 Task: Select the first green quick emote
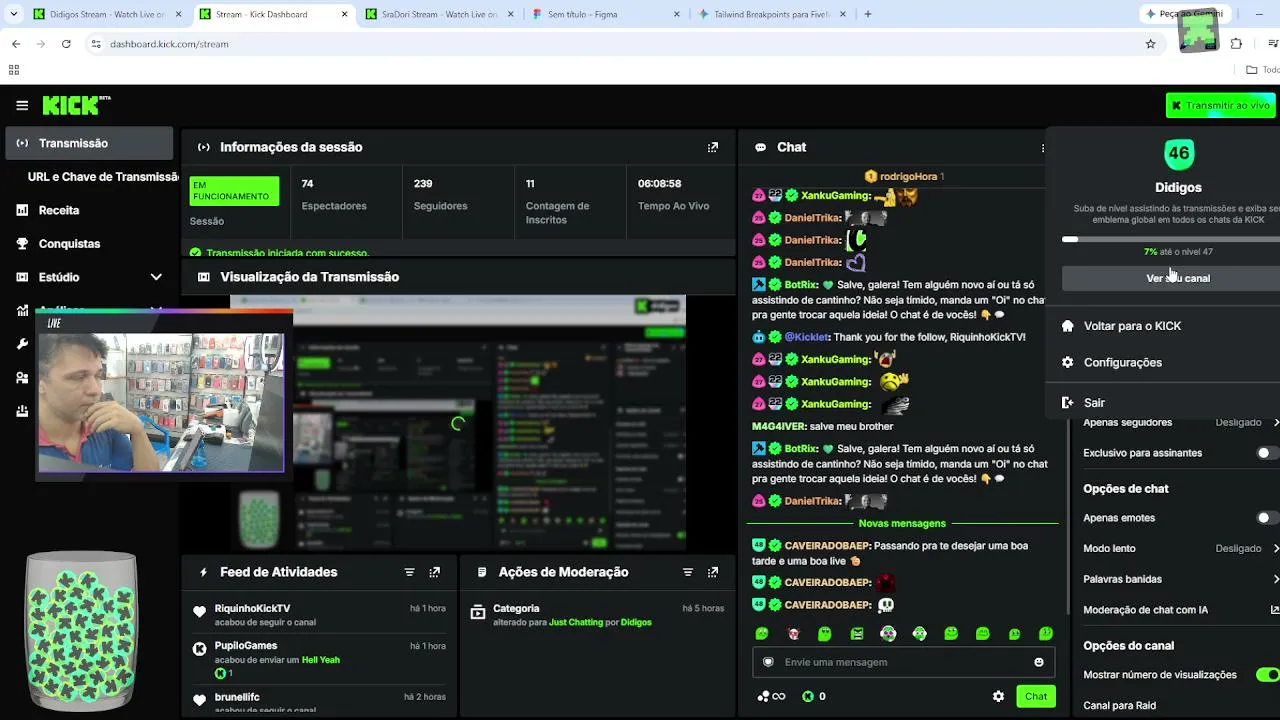(762, 633)
